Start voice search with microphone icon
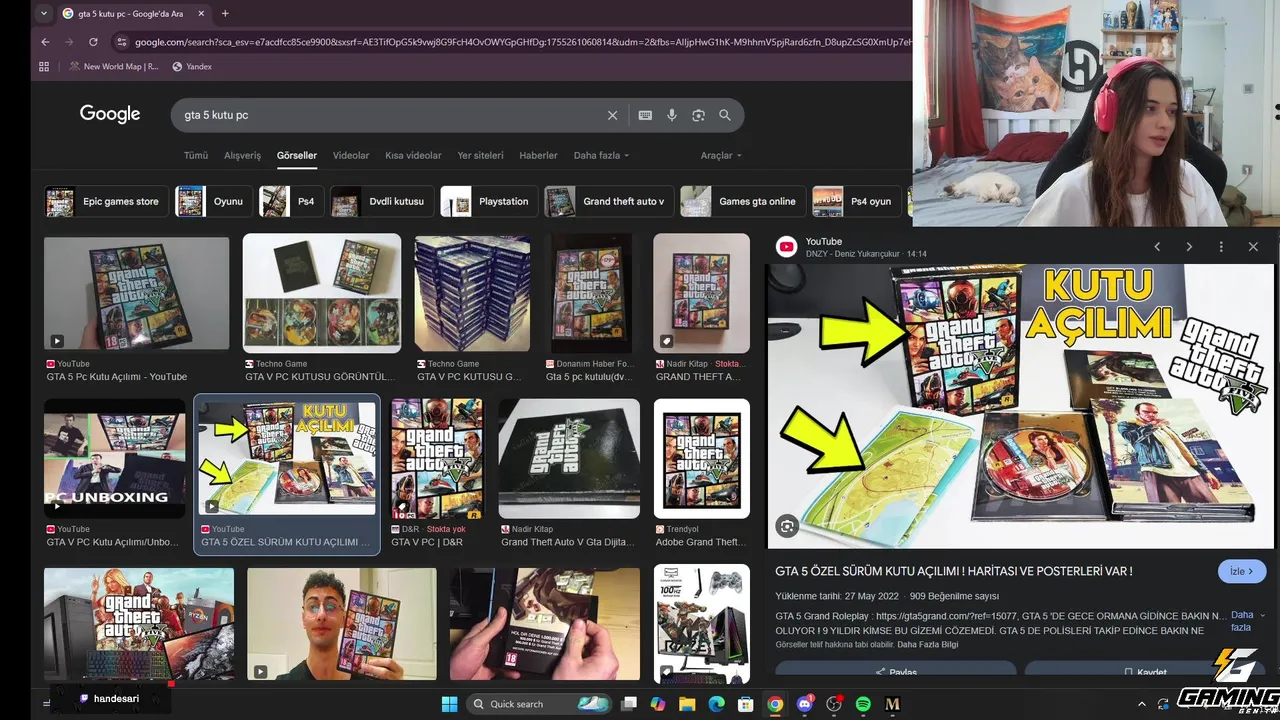1280x720 pixels. pos(672,115)
